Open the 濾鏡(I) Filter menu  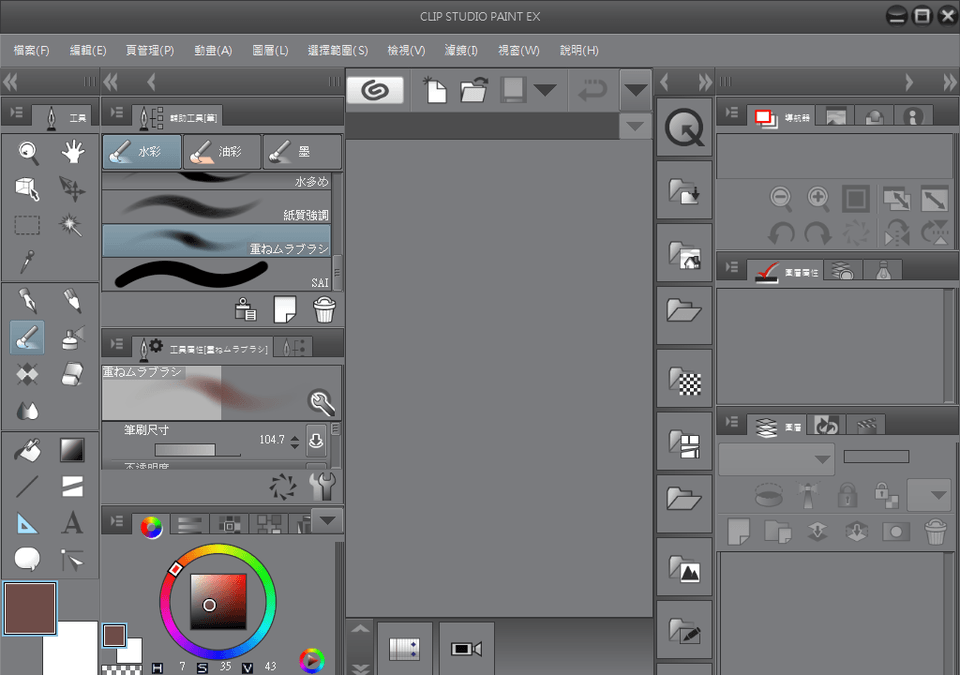tap(461, 50)
